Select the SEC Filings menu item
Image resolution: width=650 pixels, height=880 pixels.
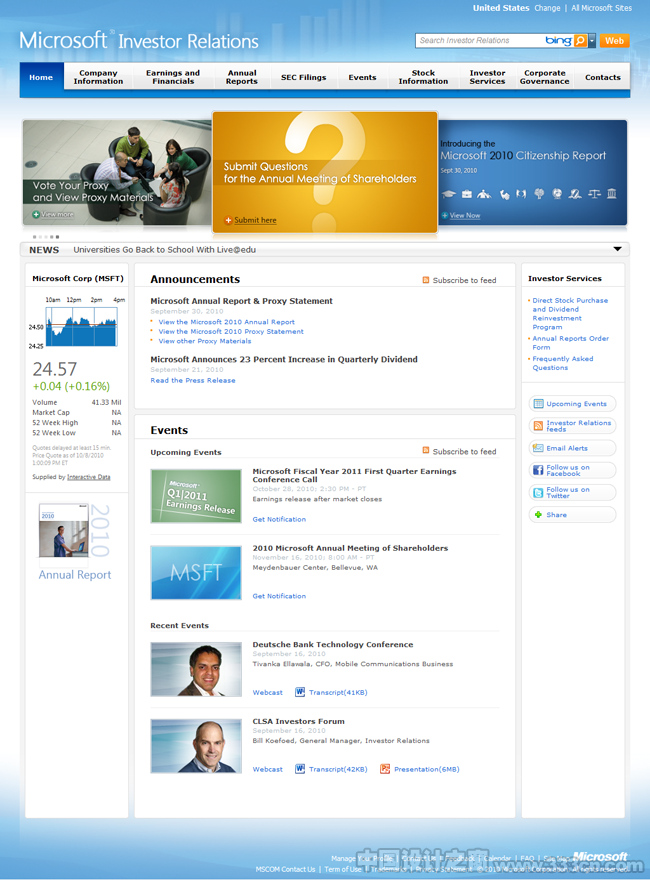pyautogui.click(x=304, y=77)
